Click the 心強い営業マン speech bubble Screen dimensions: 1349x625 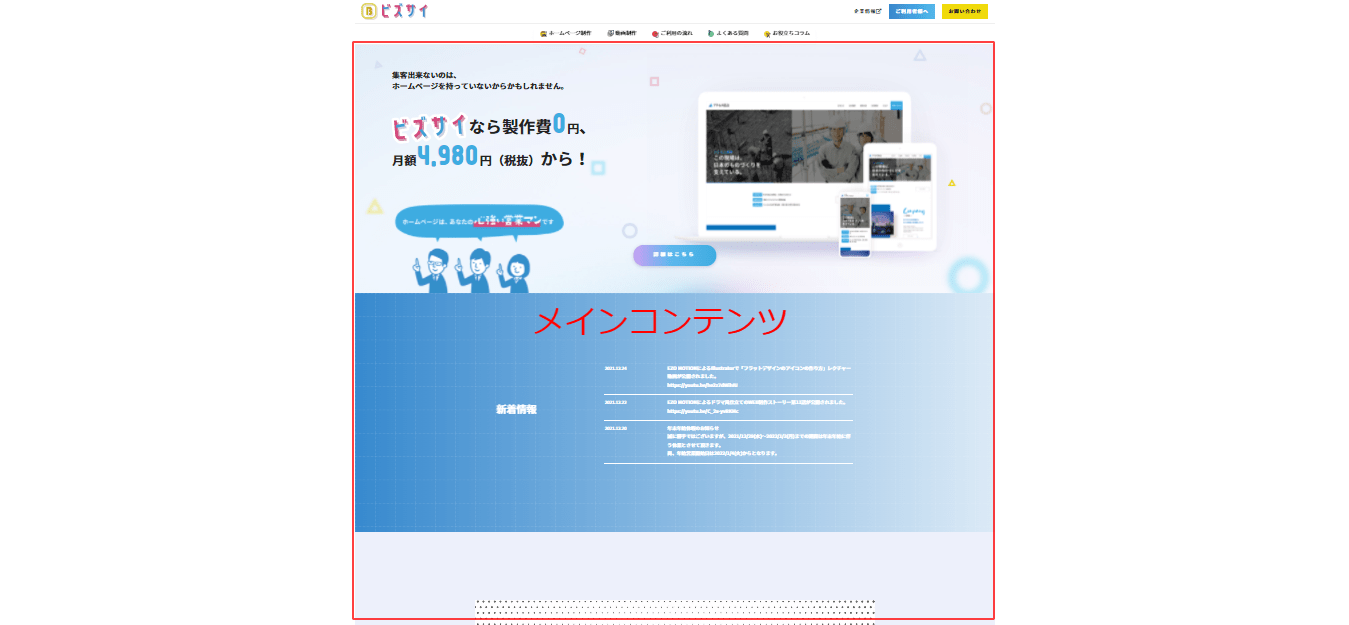[479, 221]
